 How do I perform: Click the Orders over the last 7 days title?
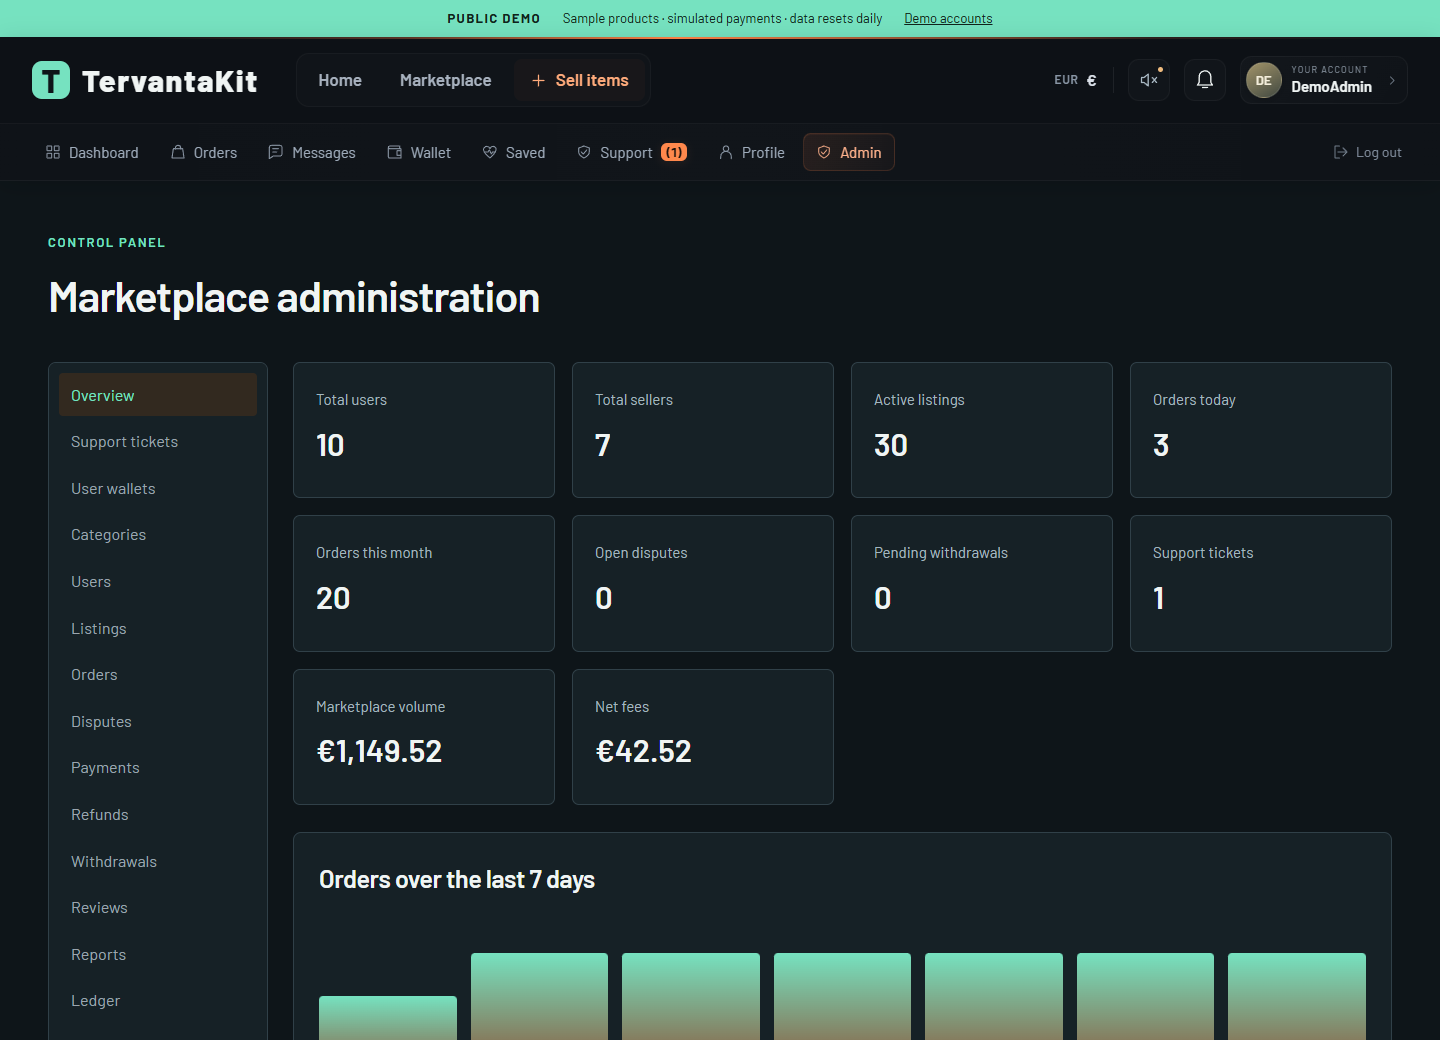(457, 880)
